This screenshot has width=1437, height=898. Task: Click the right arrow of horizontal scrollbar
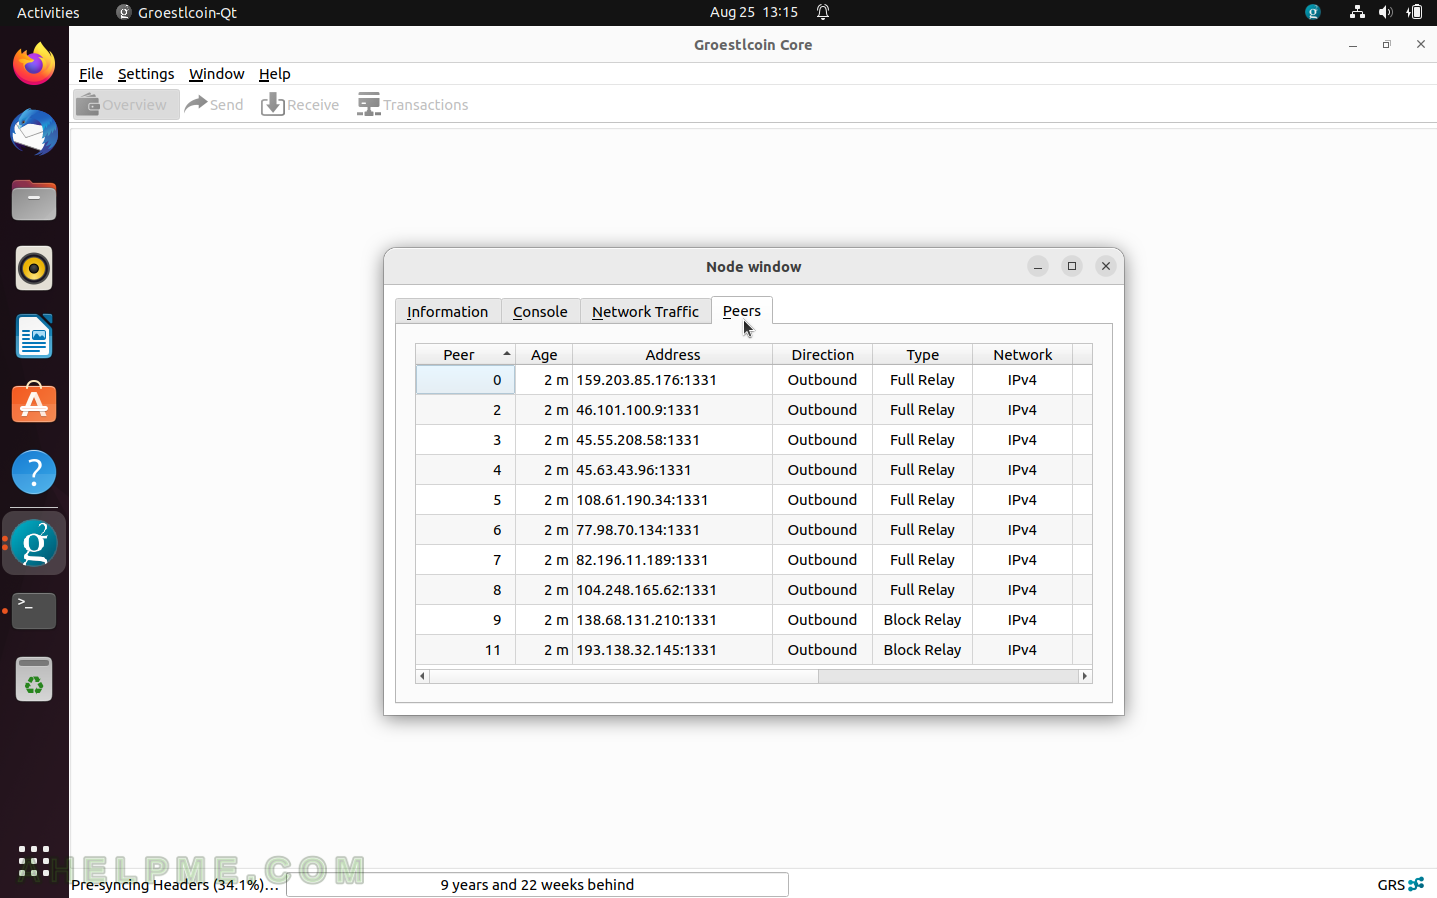point(1085,676)
